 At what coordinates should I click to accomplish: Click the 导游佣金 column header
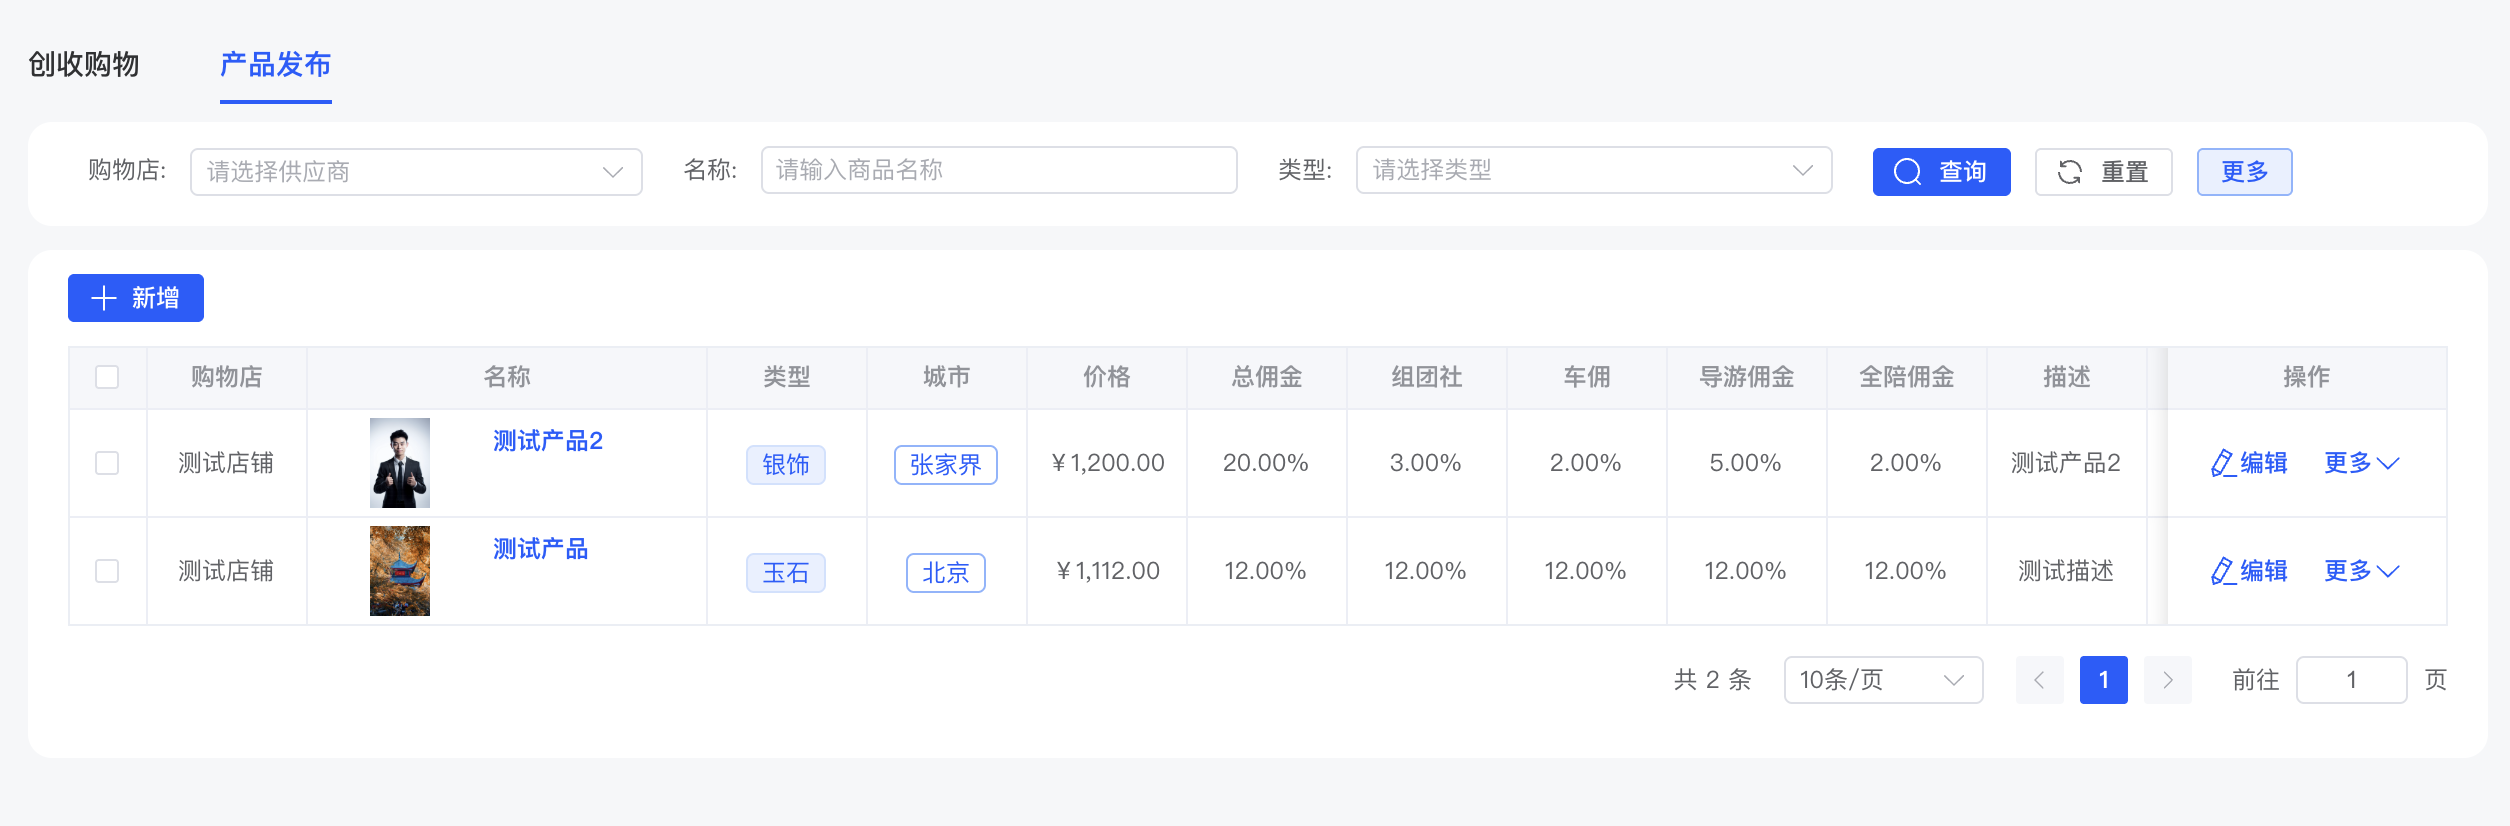(1747, 377)
